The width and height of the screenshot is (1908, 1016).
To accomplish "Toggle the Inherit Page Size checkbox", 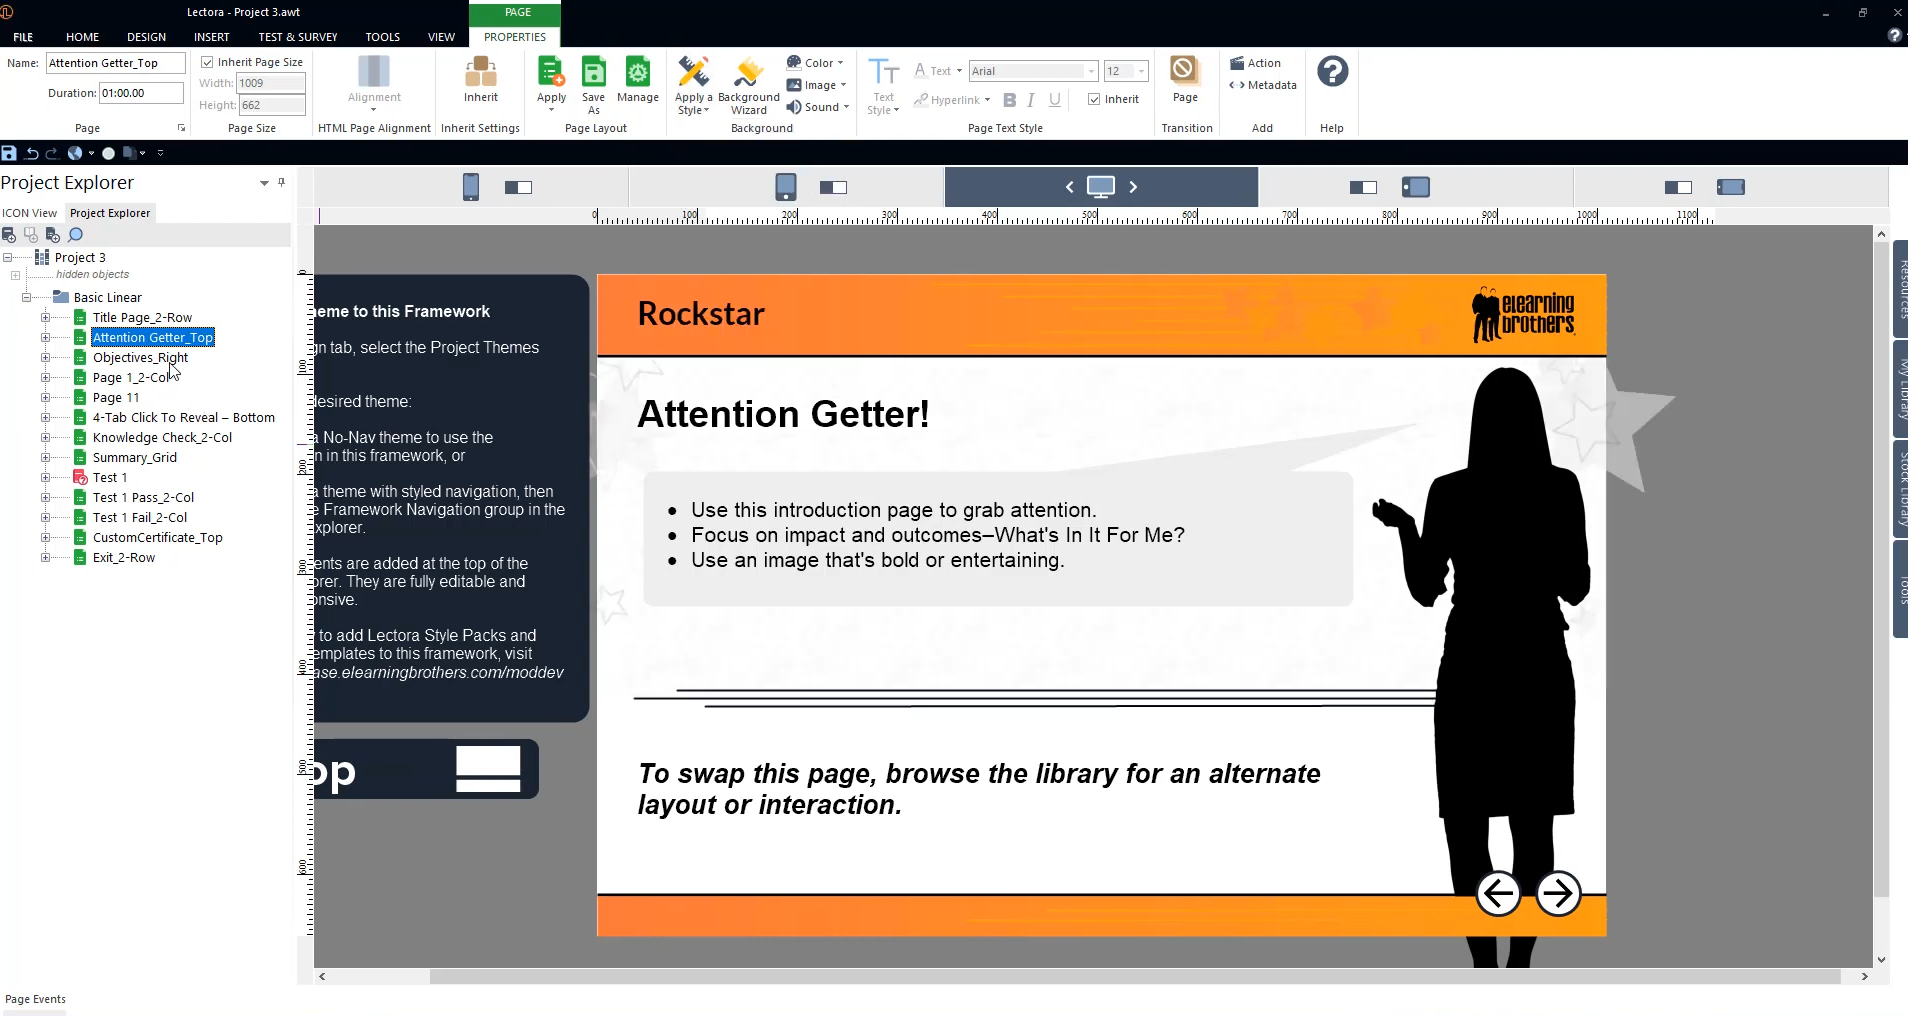I will click(208, 62).
